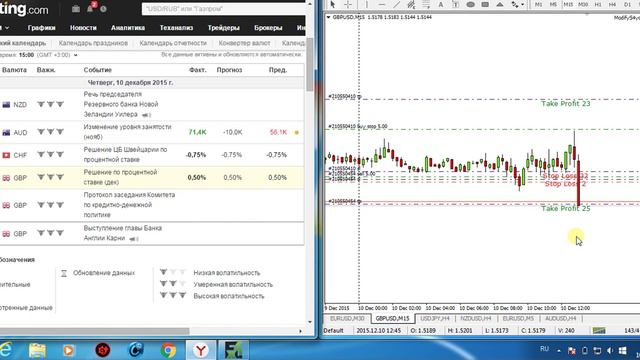Open File Explorer from the taskbar
Screen dimensions: 640x360
coord(37,350)
